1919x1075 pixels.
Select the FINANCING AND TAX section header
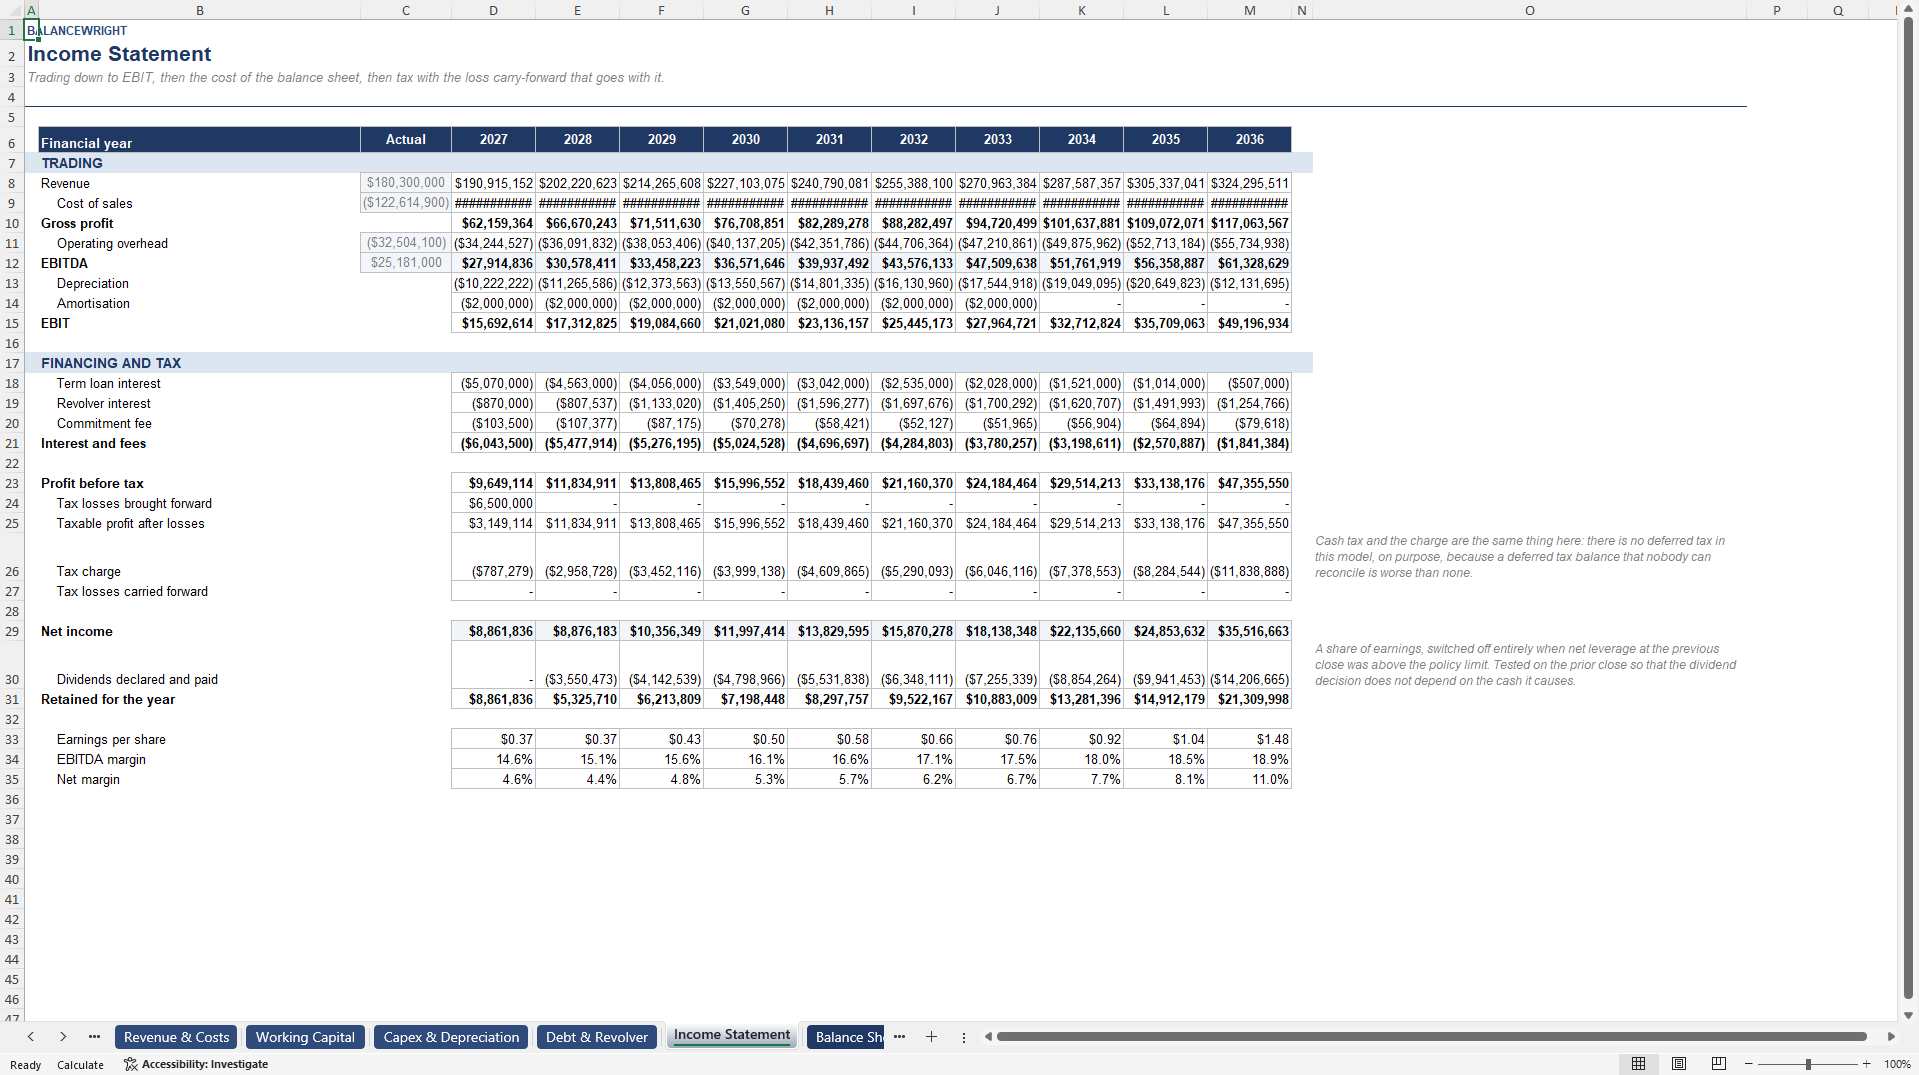coord(111,363)
